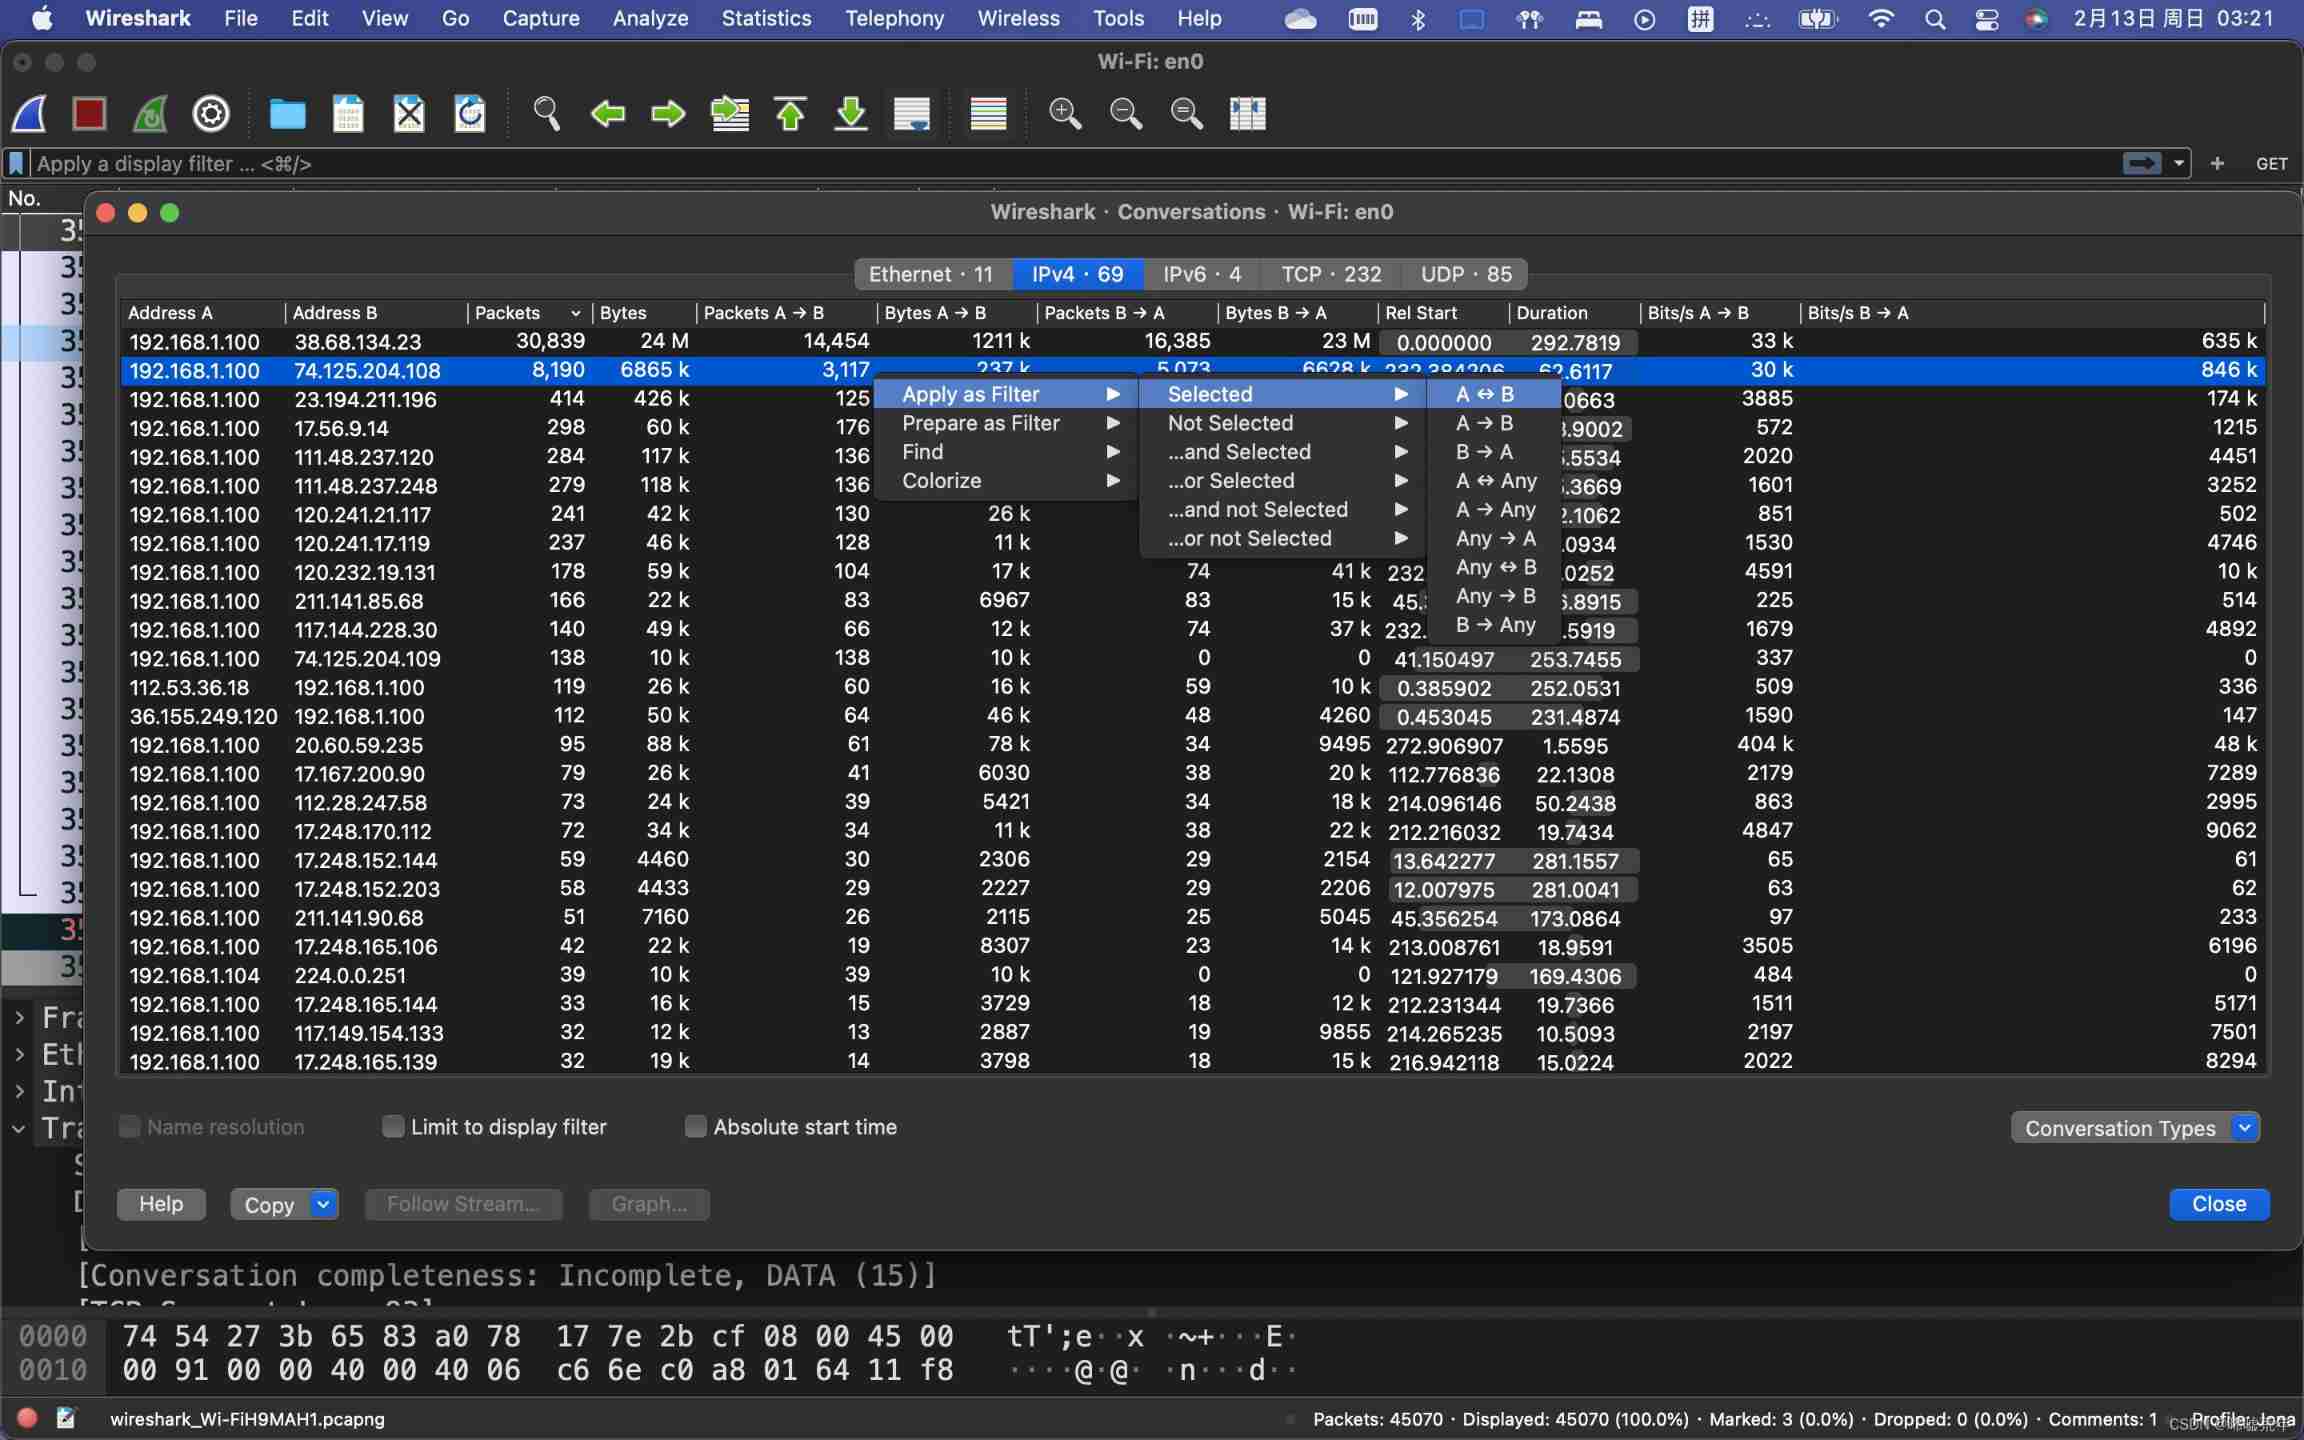
Task: Click GET filter button
Action: coord(2271,163)
